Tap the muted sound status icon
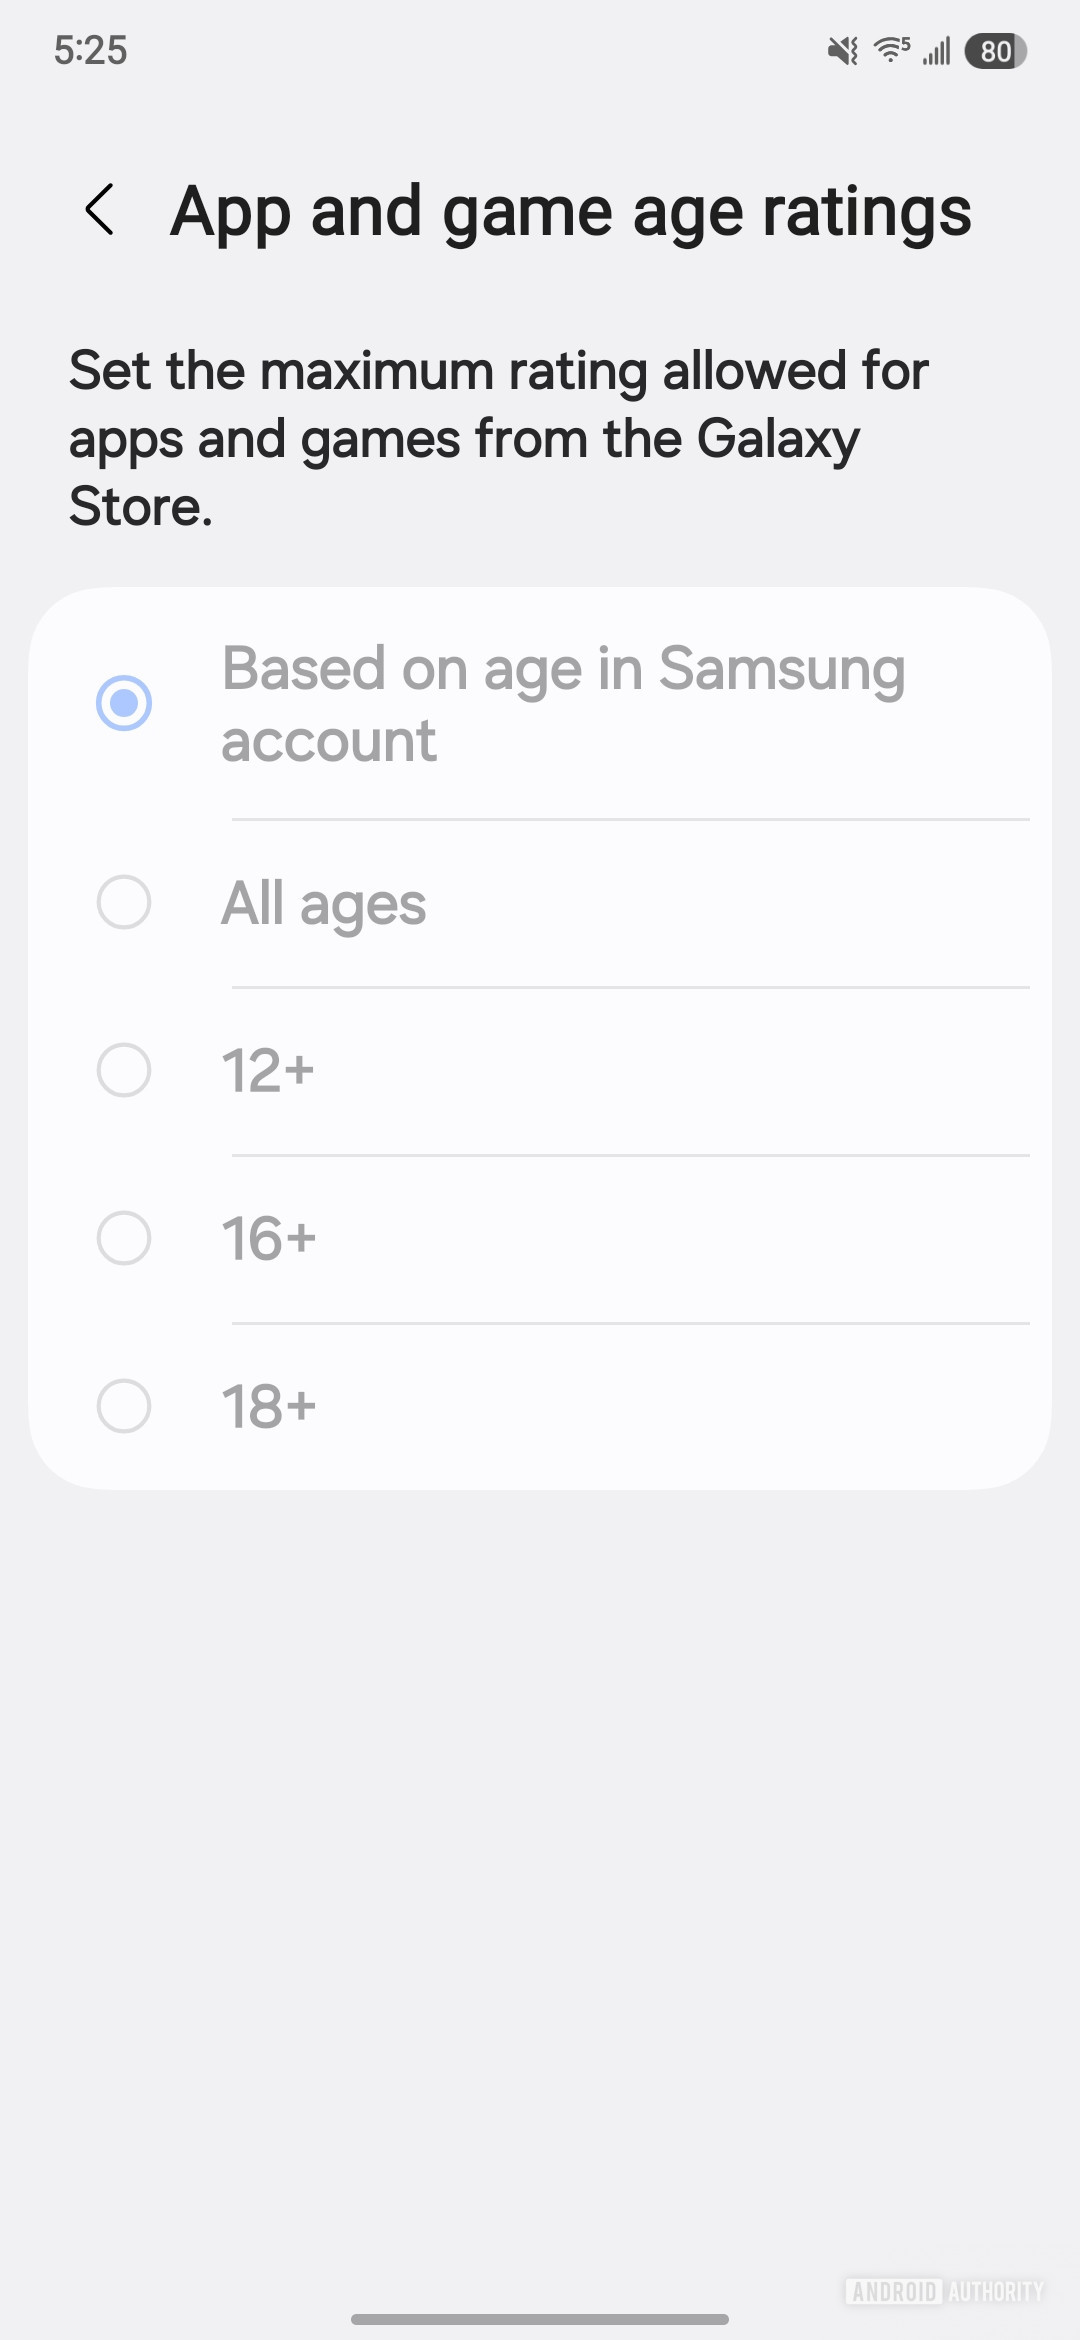This screenshot has height=2340, width=1080. pos(843,50)
